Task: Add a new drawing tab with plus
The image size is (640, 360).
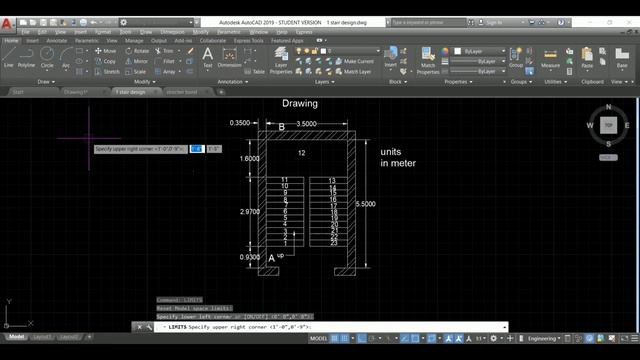Action: coord(221,92)
